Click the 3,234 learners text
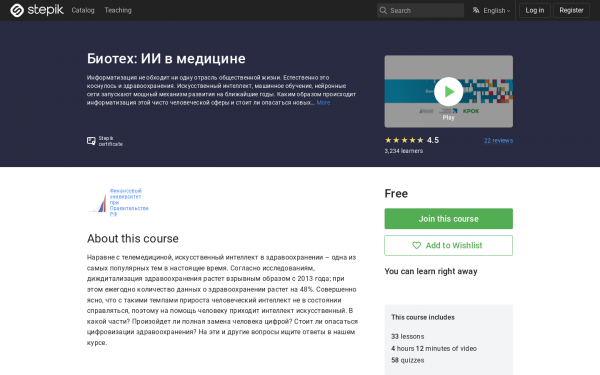Image resolution: width=600 pixels, height=375 pixels. [x=404, y=151]
